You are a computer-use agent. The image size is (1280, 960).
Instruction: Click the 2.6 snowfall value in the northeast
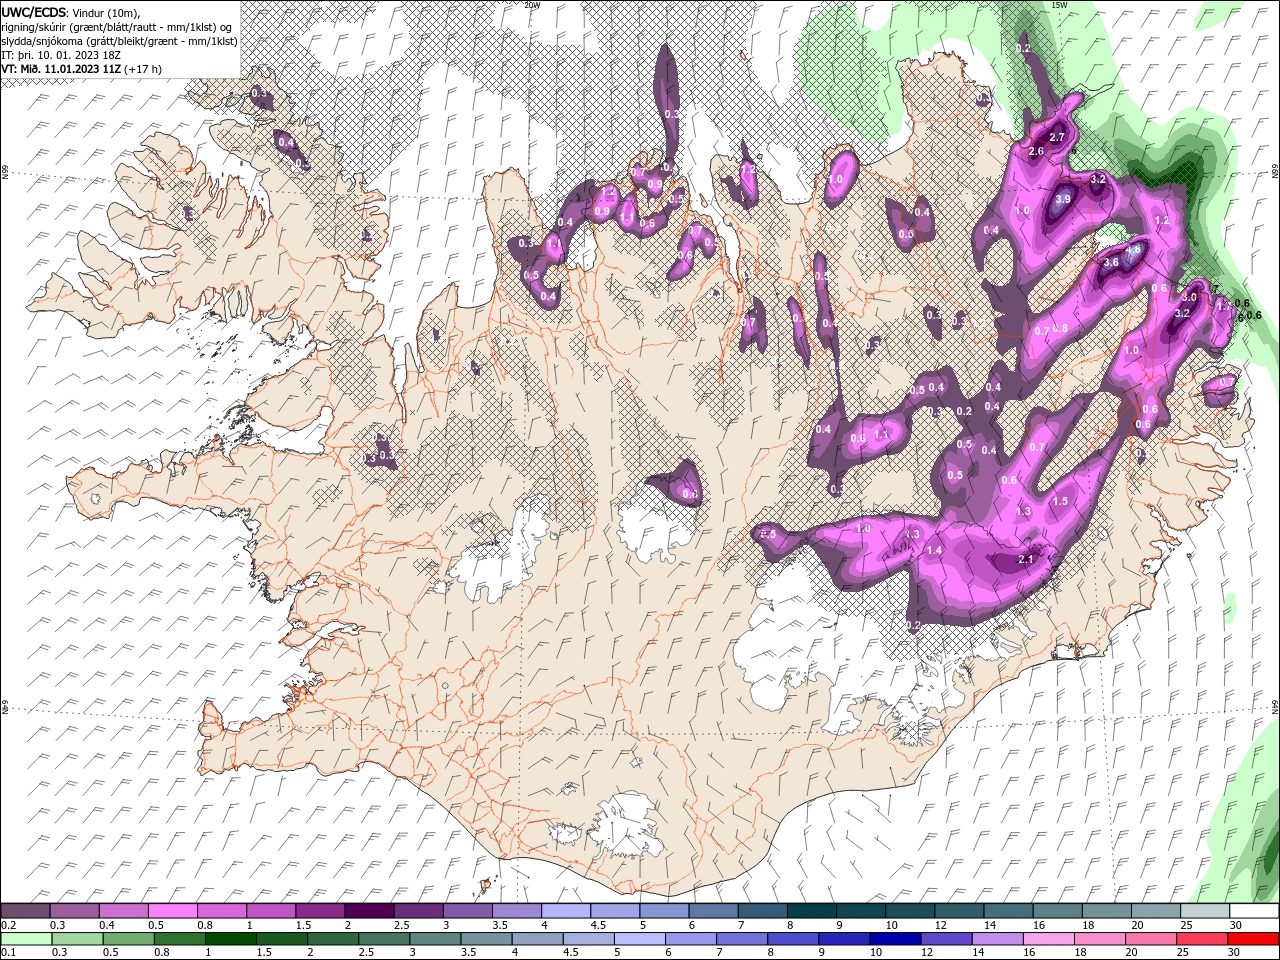coord(1036,151)
